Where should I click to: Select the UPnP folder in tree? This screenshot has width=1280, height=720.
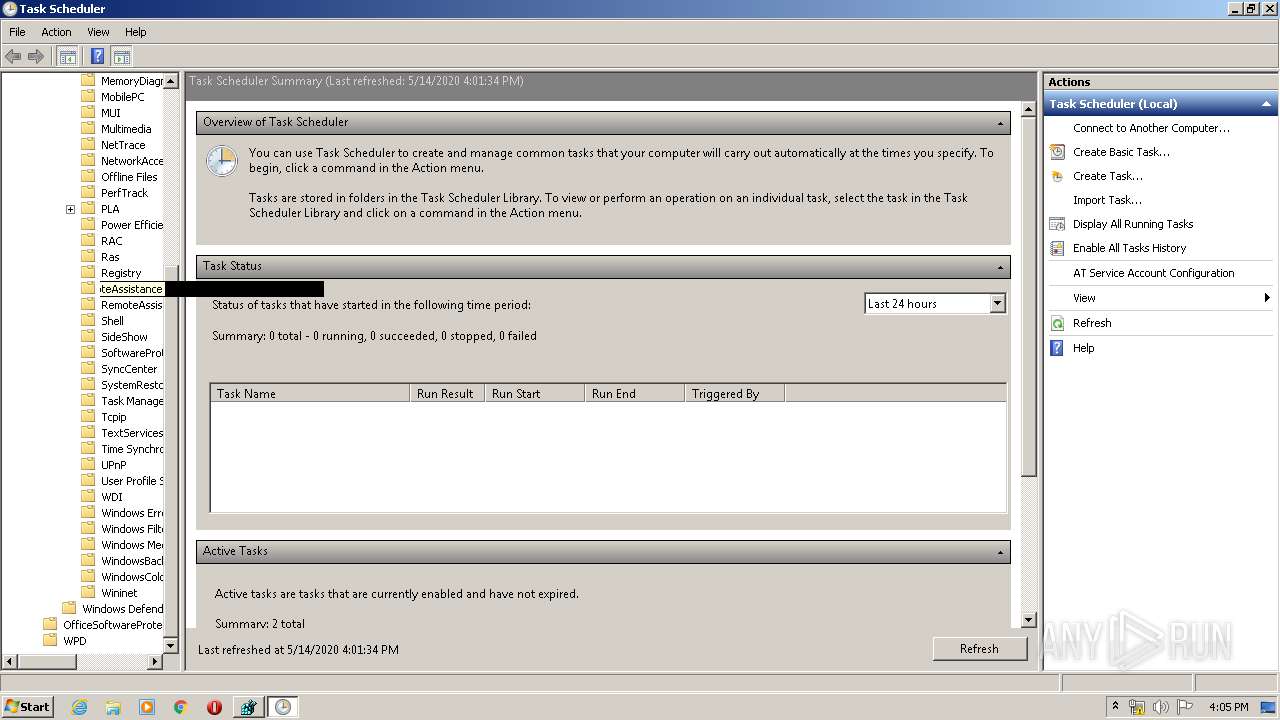click(114, 465)
